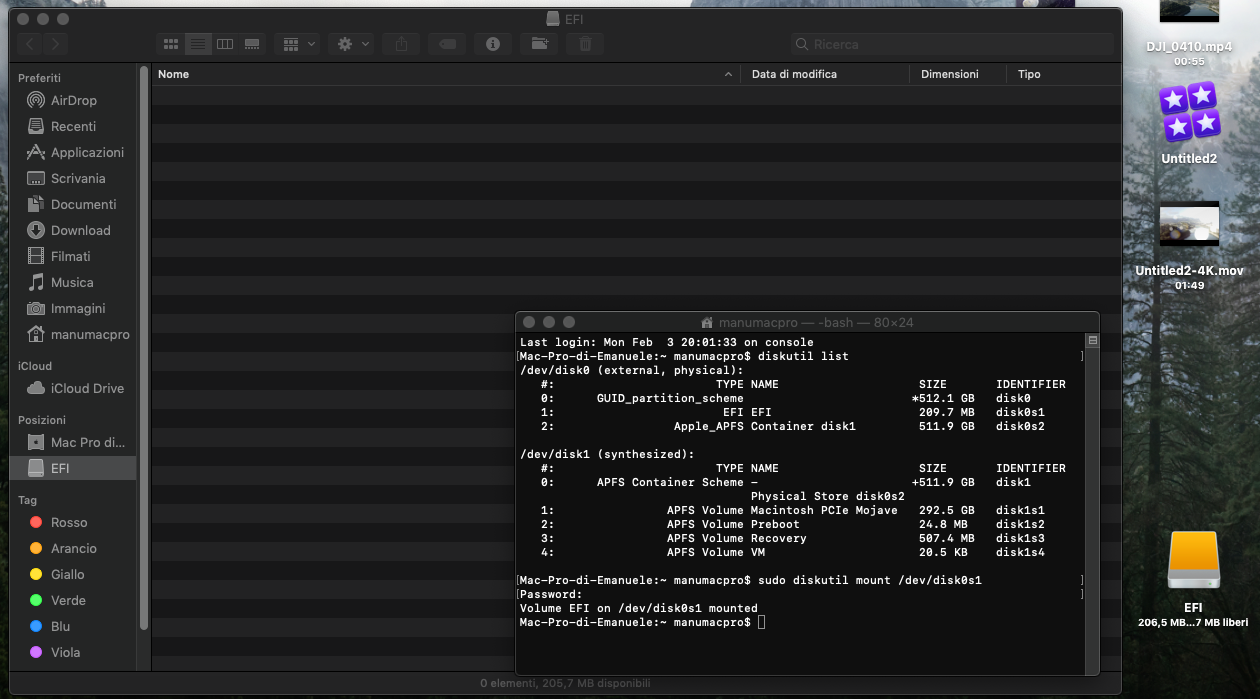Click the Blu blue tag

[x=73, y=626]
